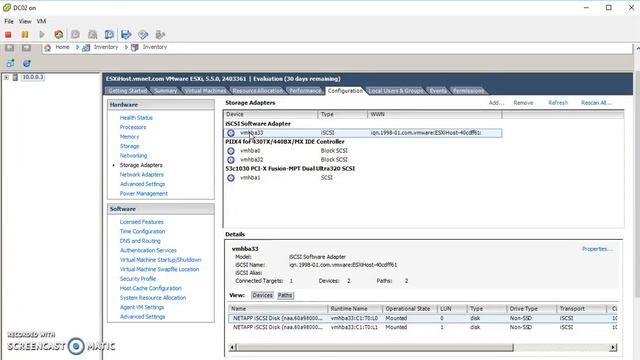Click Rescan All... link
The image size is (640, 360).
click(x=596, y=103)
